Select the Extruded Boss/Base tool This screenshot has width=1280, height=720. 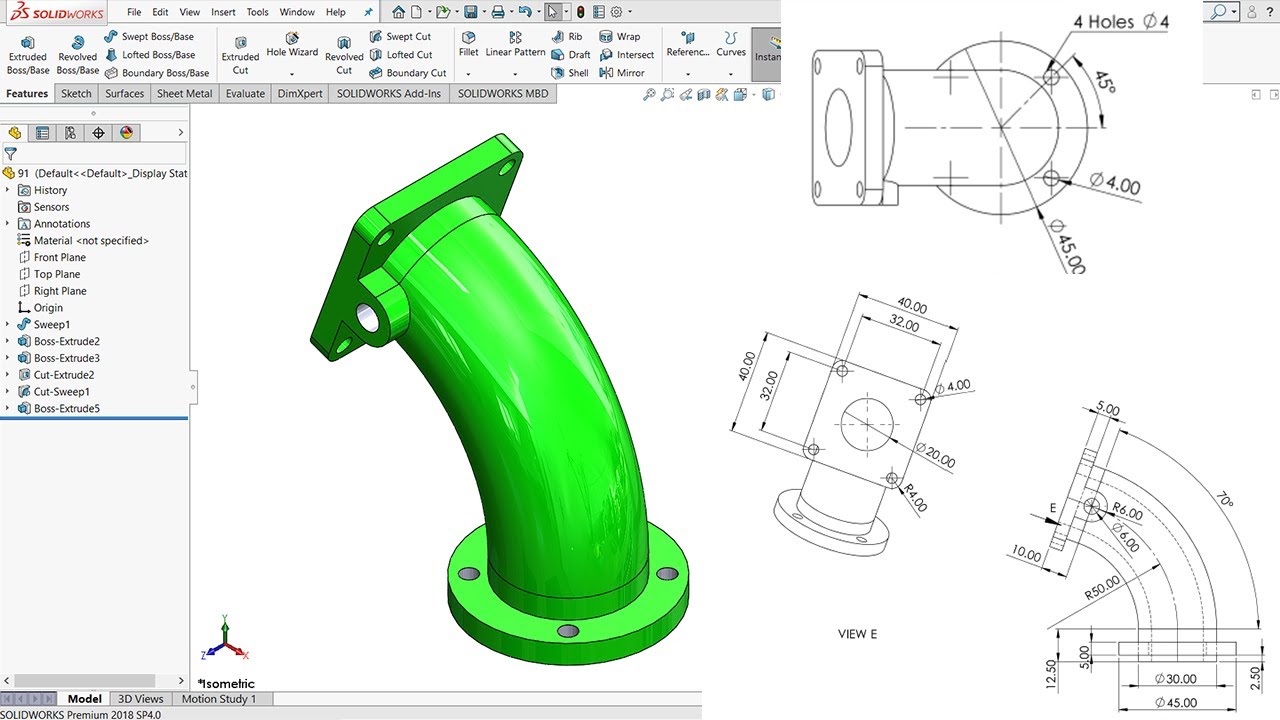tap(28, 56)
